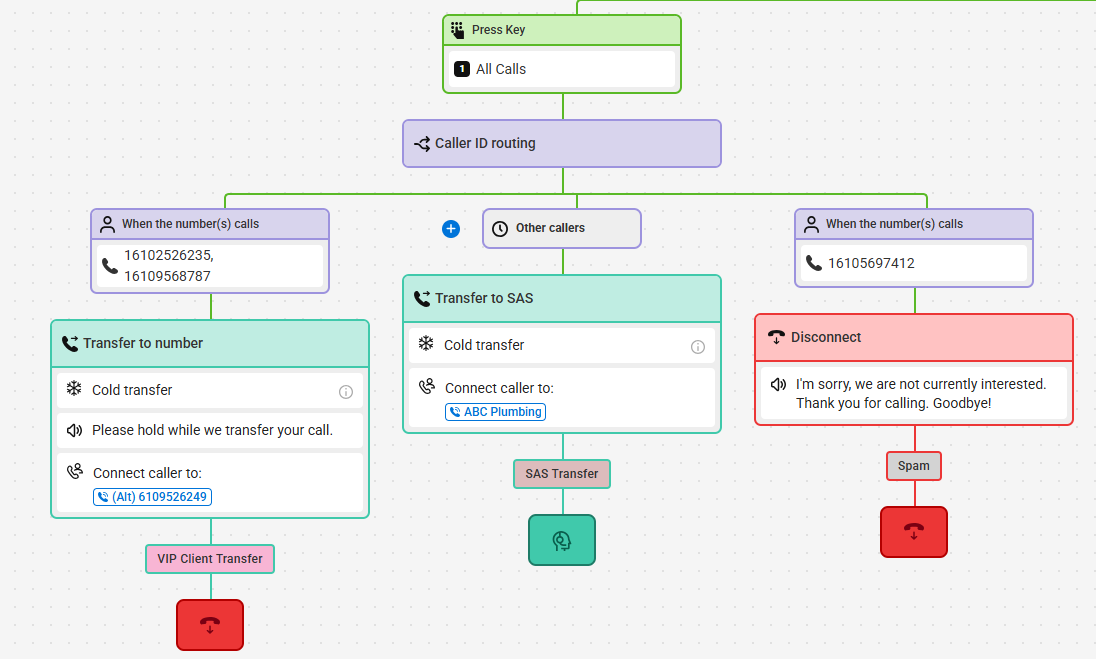This screenshot has width=1096, height=659.
Task: Click the Transfer to number phone icon
Action: (x=70, y=343)
